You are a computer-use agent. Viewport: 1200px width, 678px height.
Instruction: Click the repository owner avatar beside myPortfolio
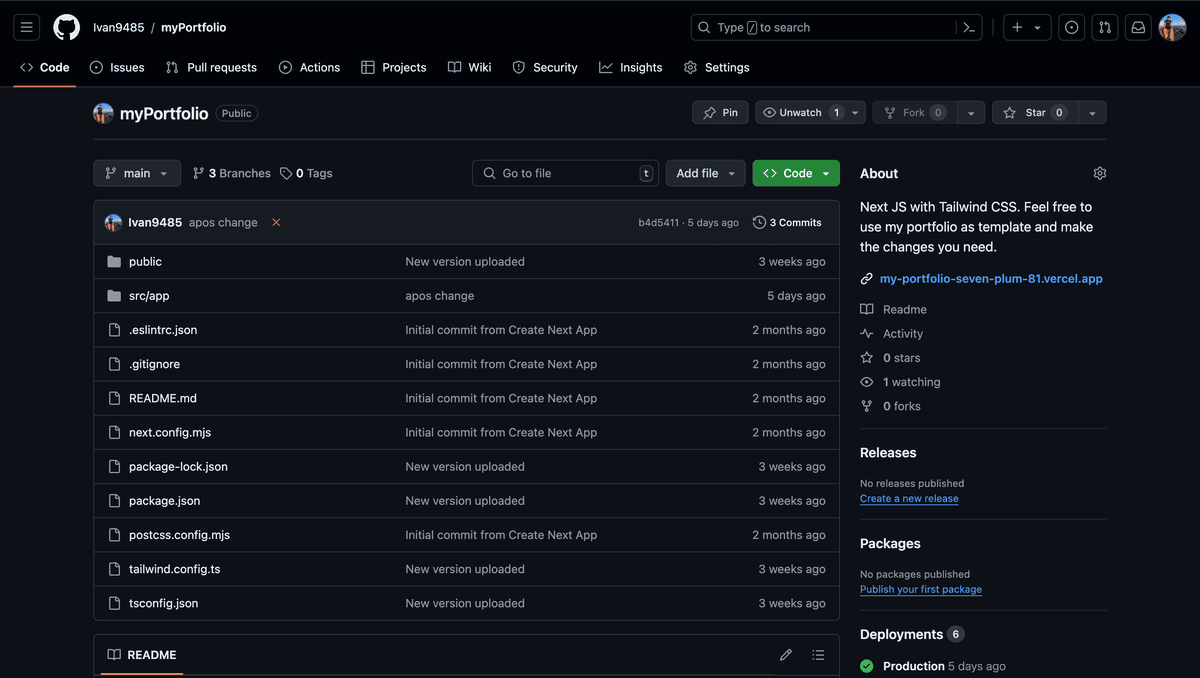click(x=103, y=113)
